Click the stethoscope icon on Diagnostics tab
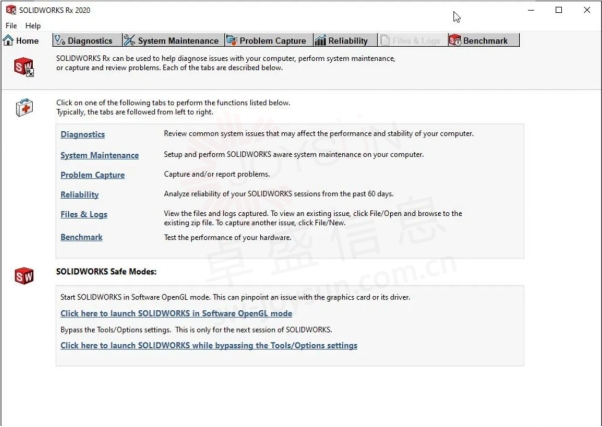Viewport: 602px width, 427px height. 60,40
